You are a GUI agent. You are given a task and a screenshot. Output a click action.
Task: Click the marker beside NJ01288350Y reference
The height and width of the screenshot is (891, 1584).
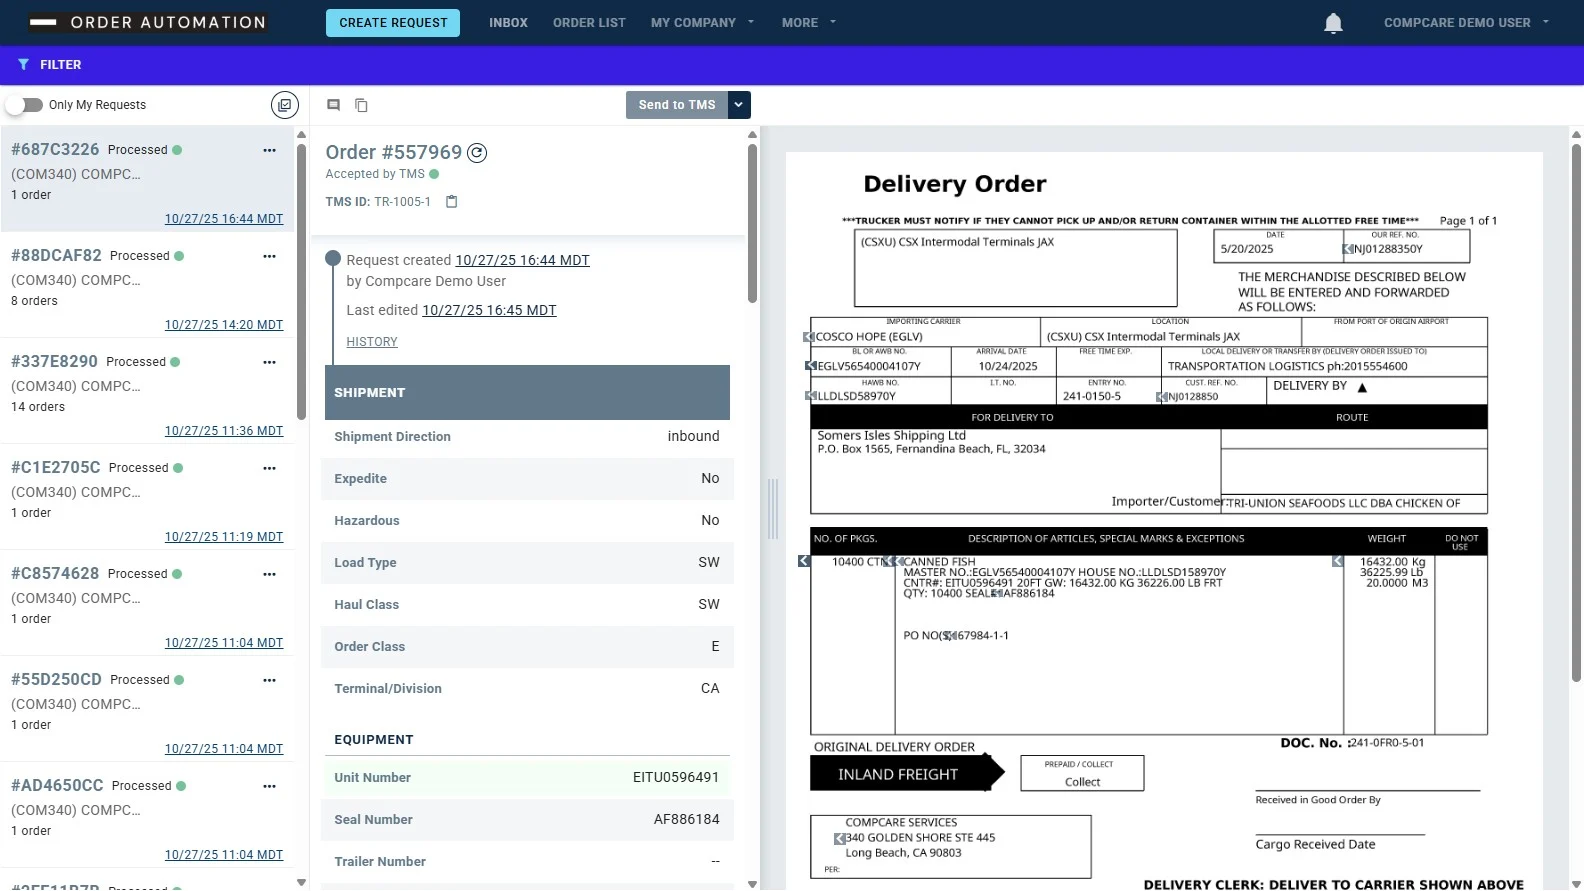(1348, 249)
